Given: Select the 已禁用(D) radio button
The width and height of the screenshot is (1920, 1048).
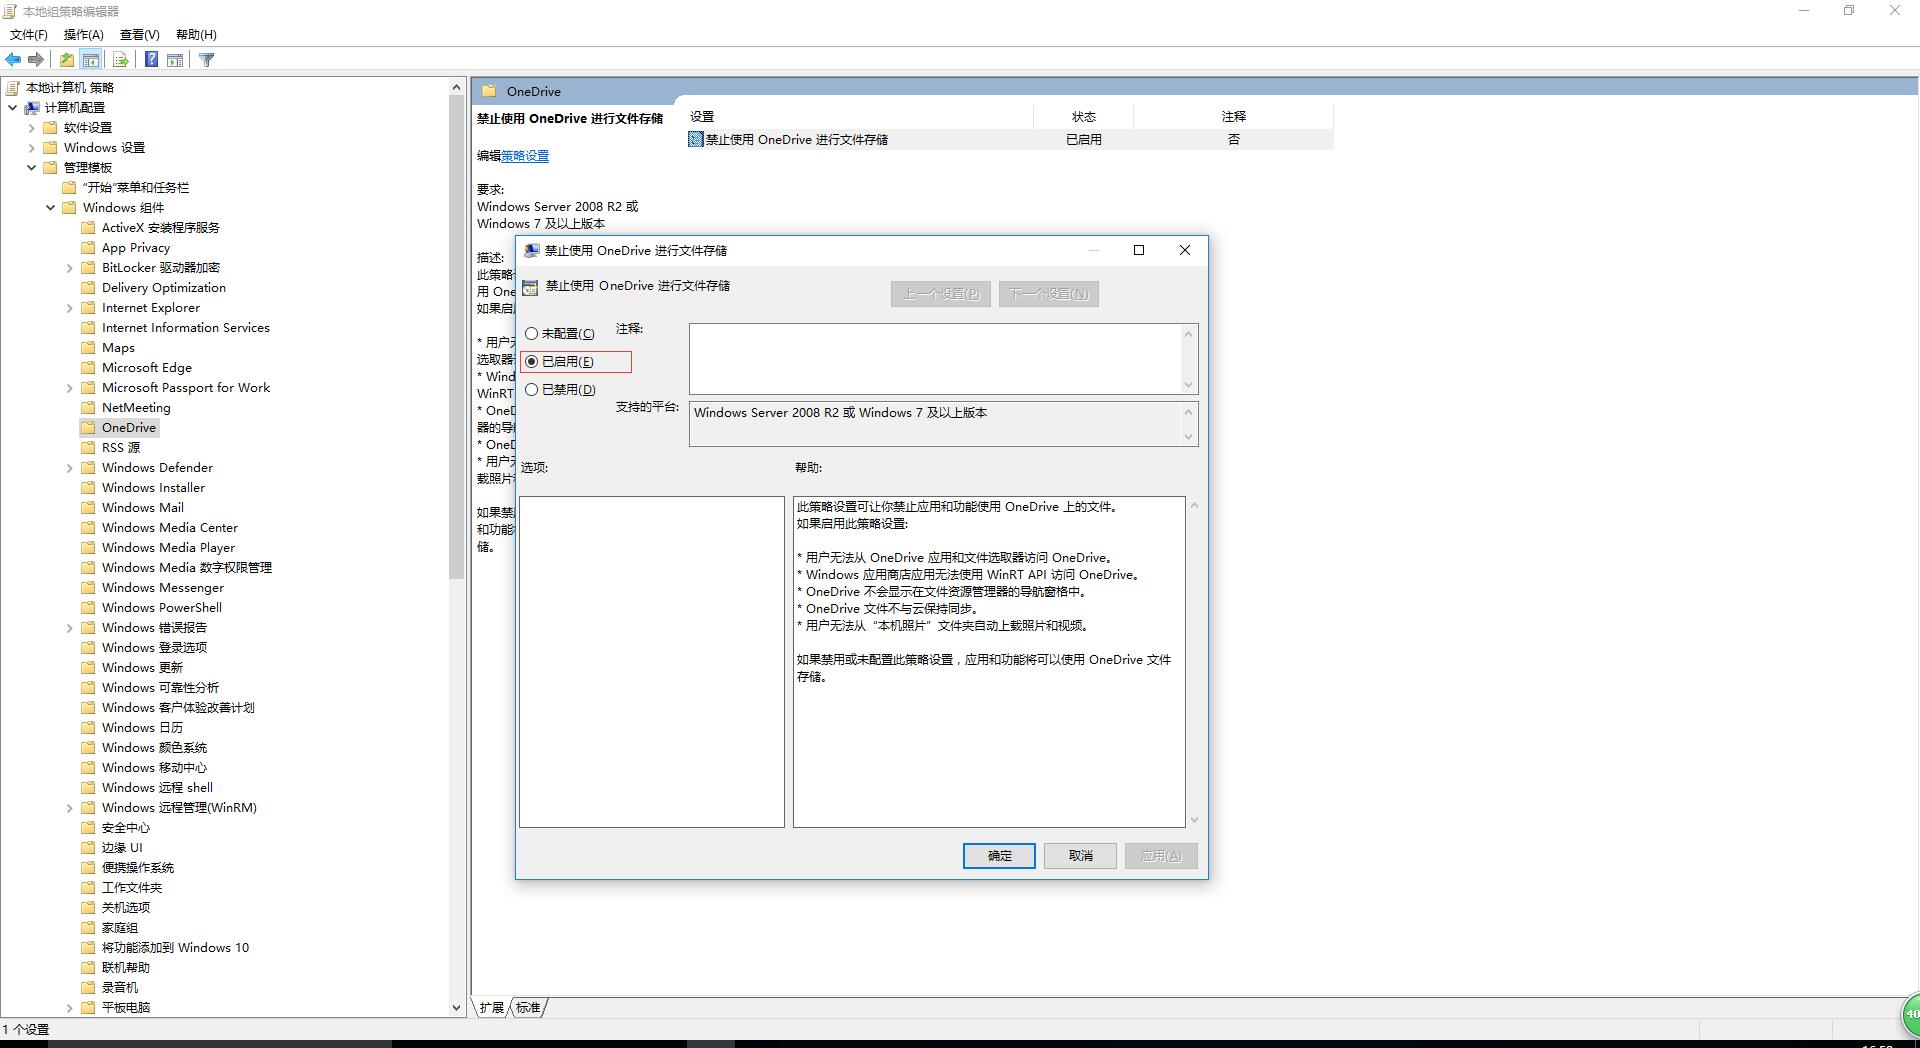Looking at the screenshot, I should click(x=532, y=390).
